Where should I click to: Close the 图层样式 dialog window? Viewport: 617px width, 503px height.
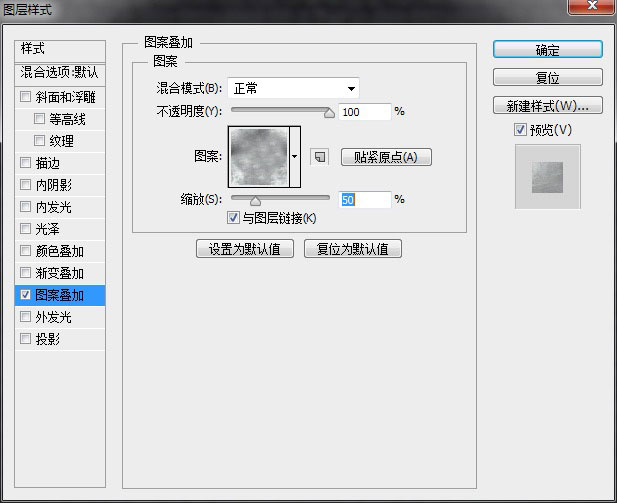point(591,6)
